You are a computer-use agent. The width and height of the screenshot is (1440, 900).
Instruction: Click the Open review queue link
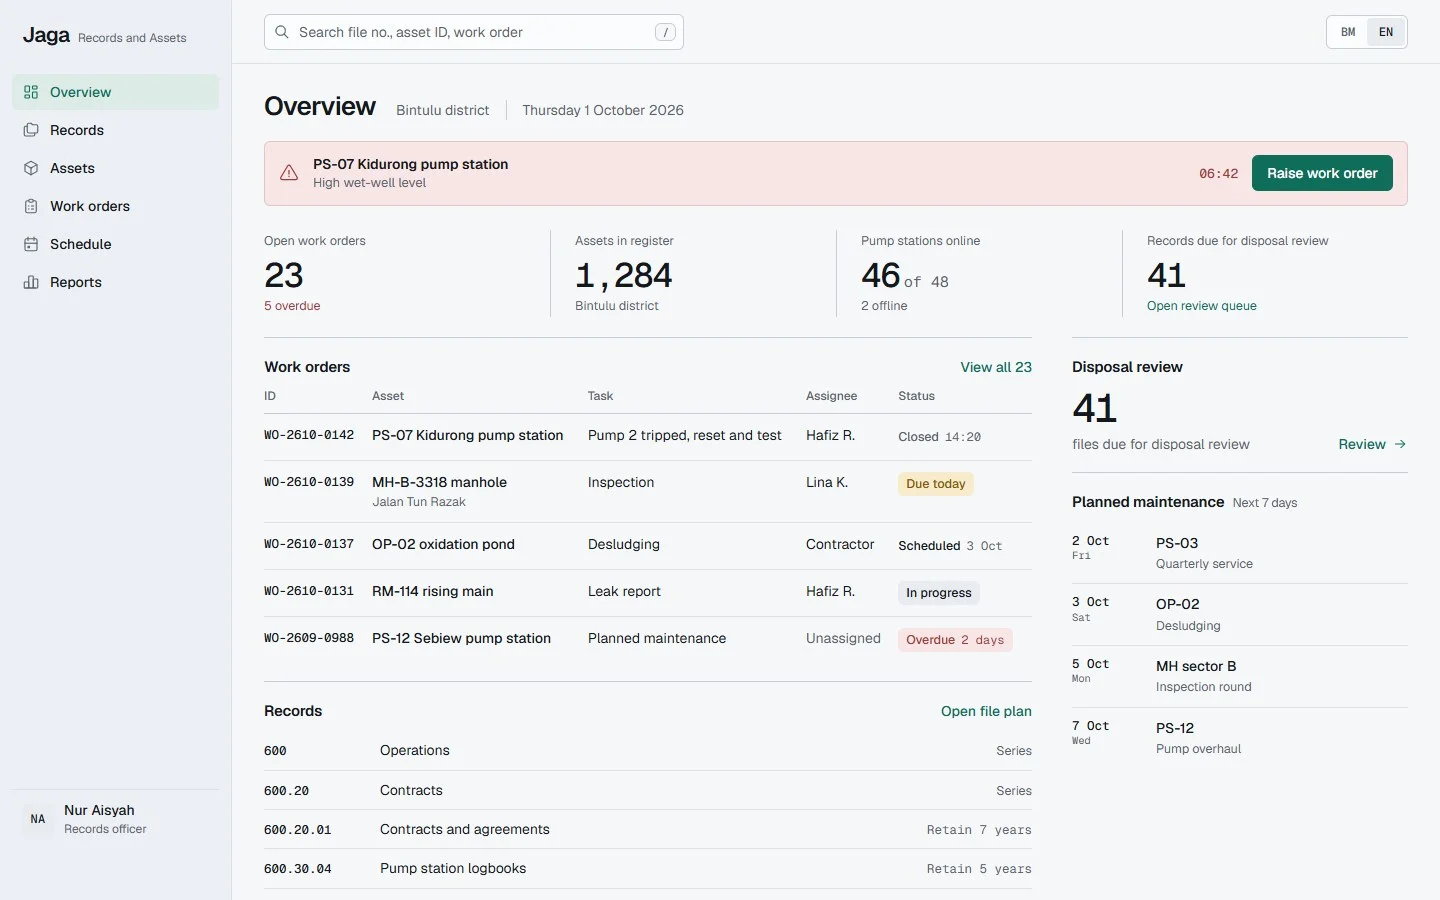pyautogui.click(x=1202, y=306)
